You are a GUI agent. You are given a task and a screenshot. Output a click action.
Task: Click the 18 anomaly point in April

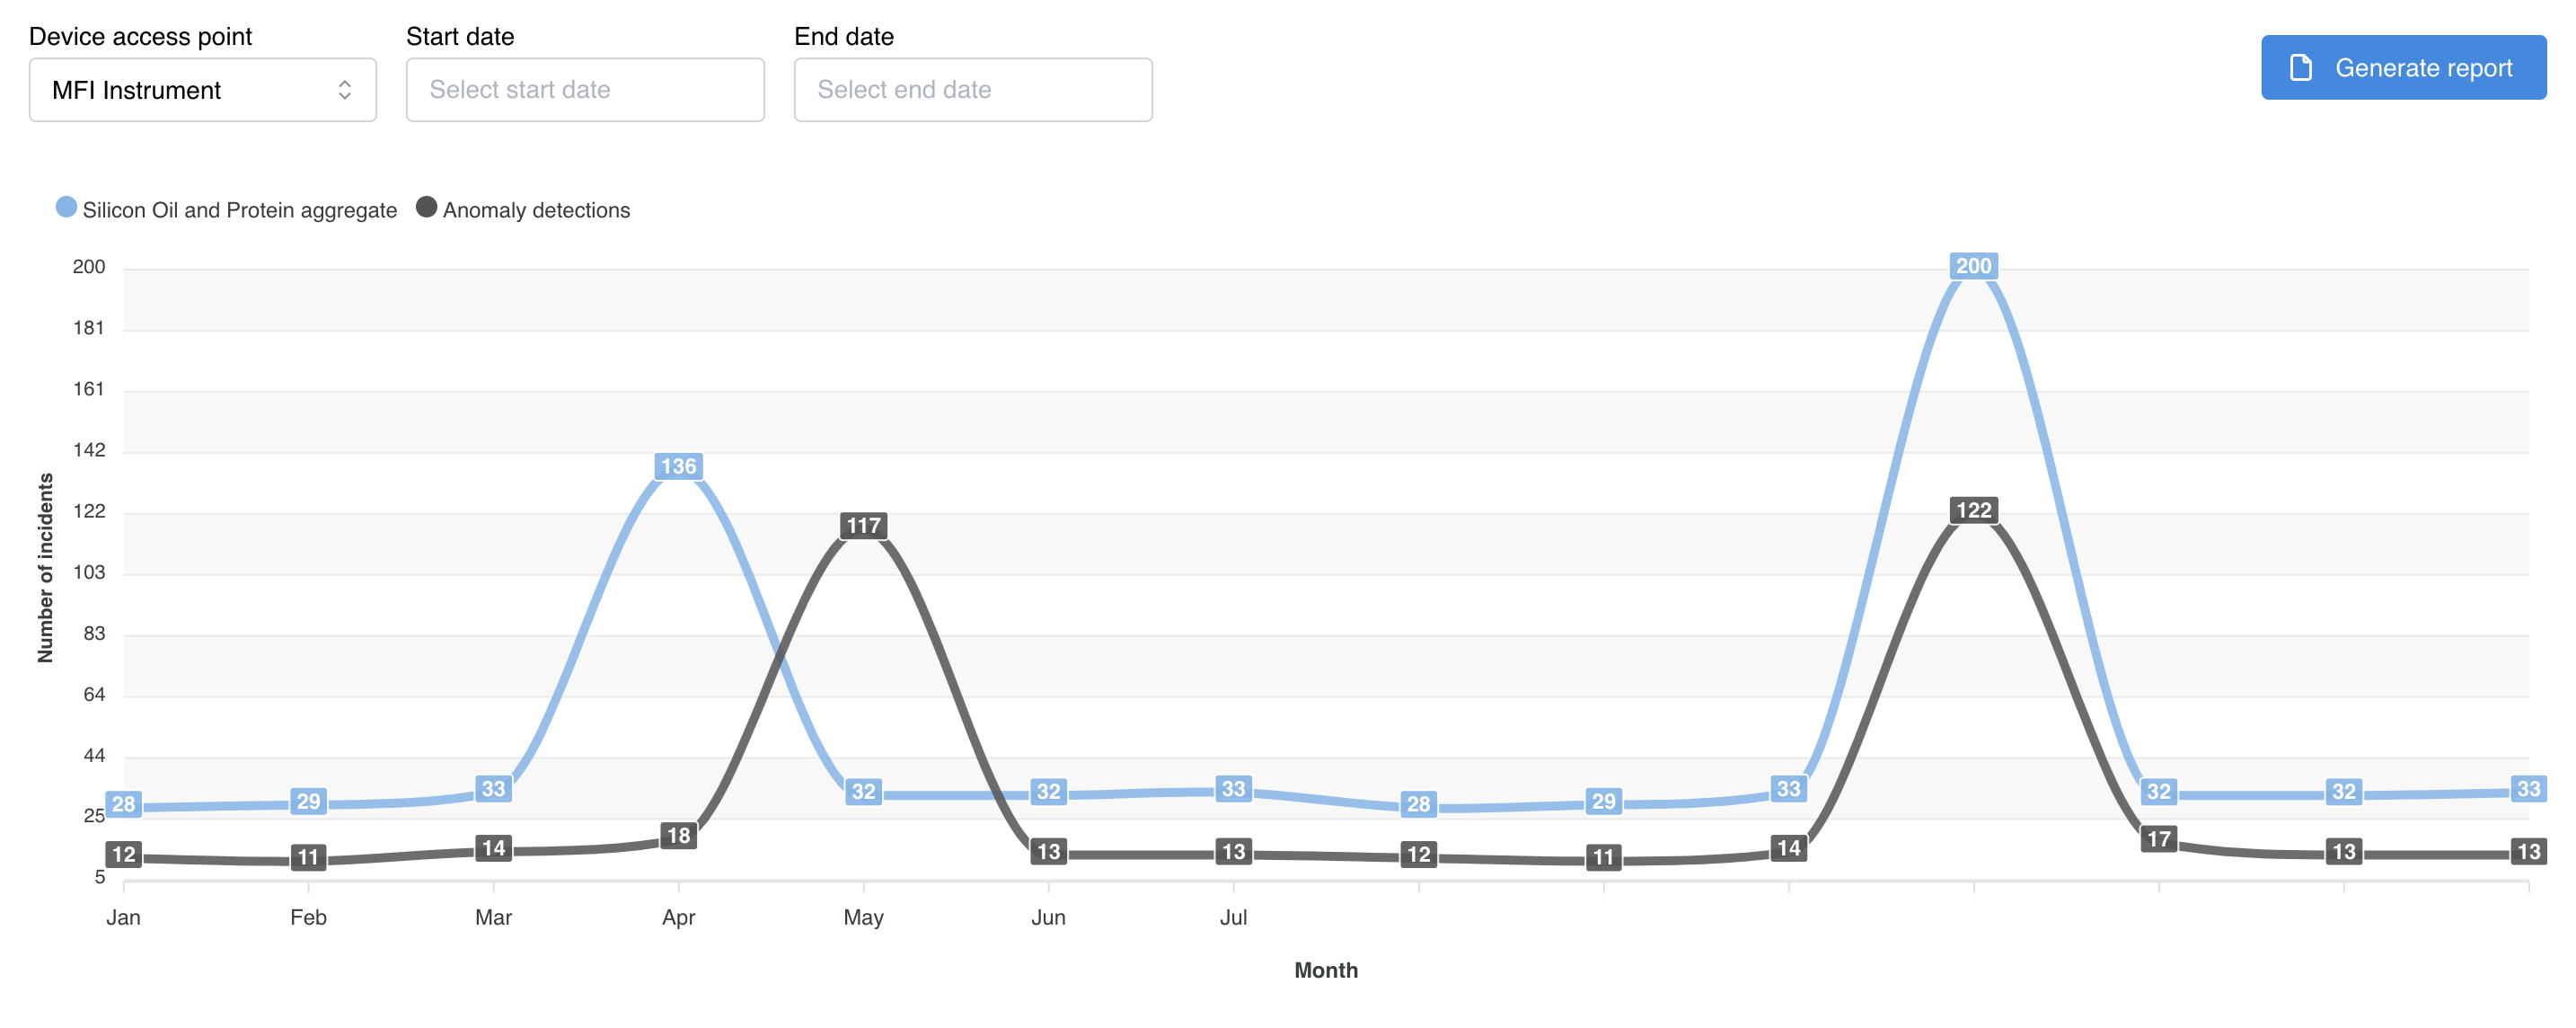(678, 835)
